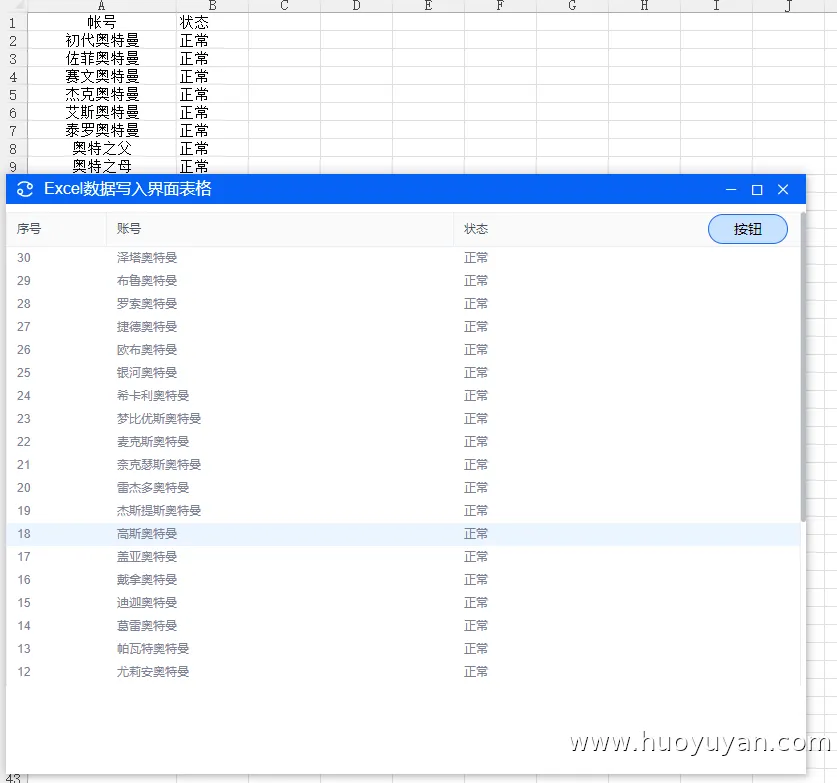The height and width of the screenshot is (783, 837).
Task: Select spreadsheet column F header
Action: click(500, 6)
